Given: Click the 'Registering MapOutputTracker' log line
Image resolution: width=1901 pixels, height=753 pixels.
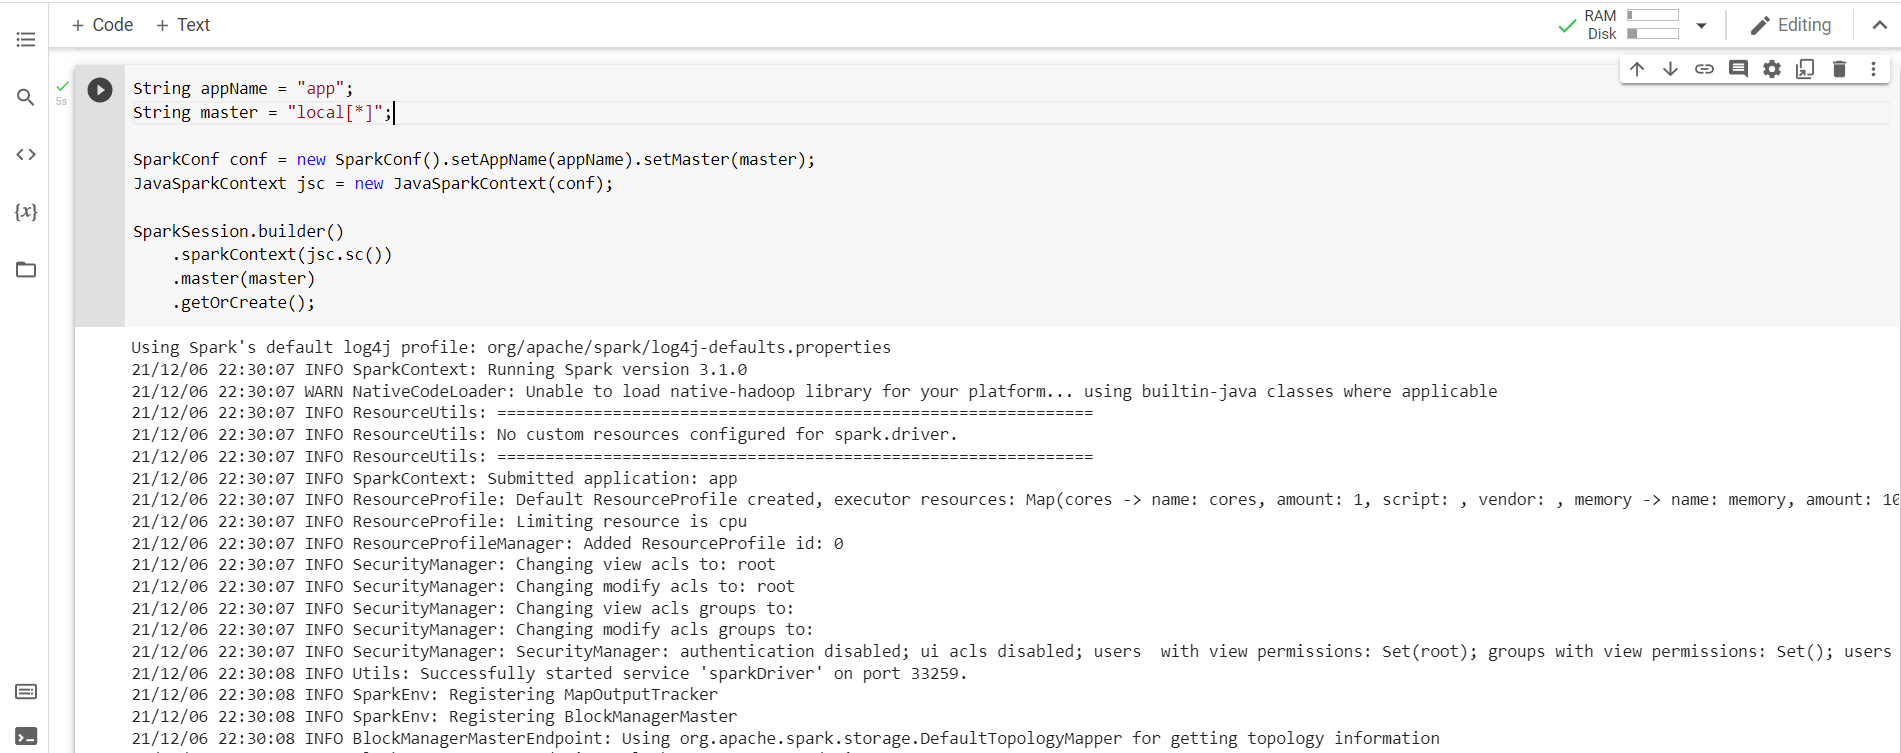Looking at the screenshot, I should point(424,694).
